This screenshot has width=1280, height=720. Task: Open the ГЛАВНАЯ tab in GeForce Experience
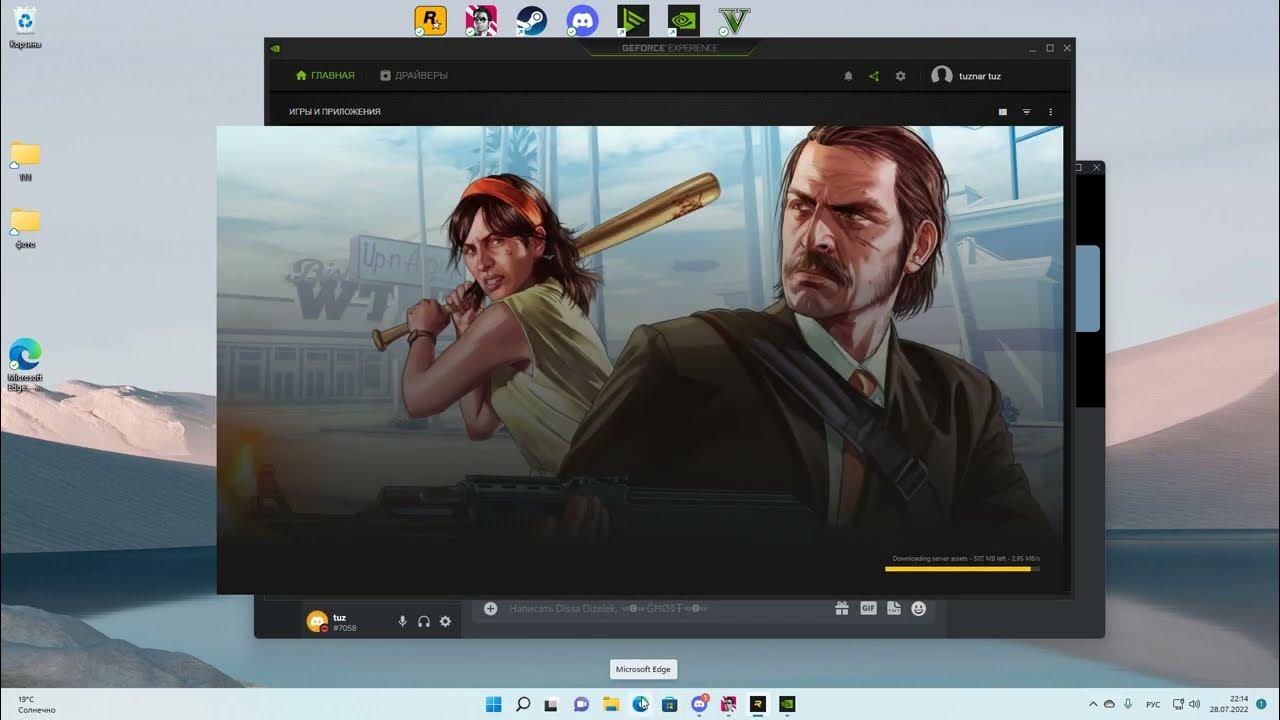pos(325,76)
